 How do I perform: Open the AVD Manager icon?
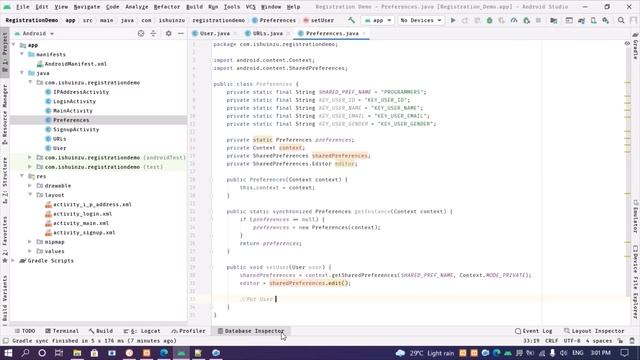[x=593, y=20]
